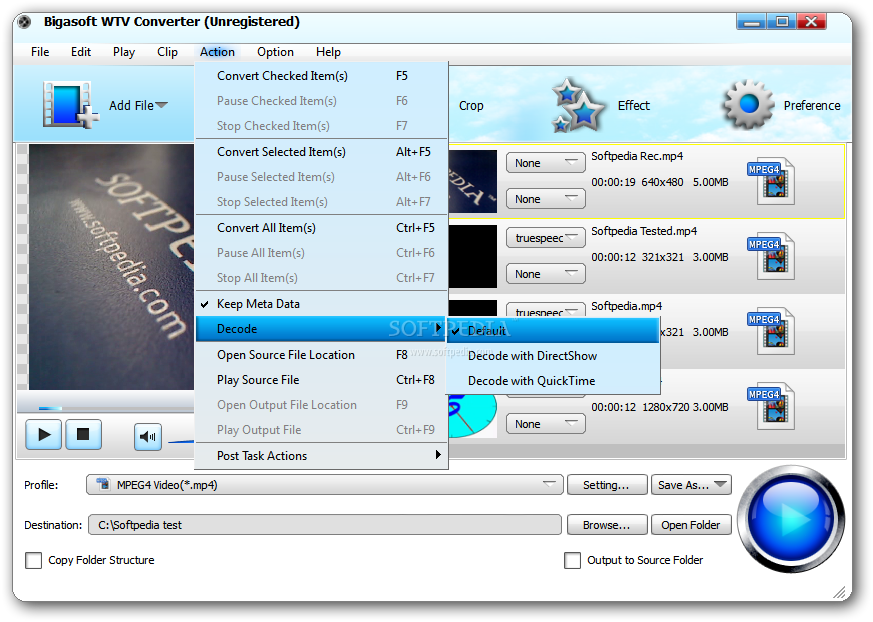Screen dimensions: 873x622
Task: Open None dropdown of the 1280x720 item
Action: point(546,424)
